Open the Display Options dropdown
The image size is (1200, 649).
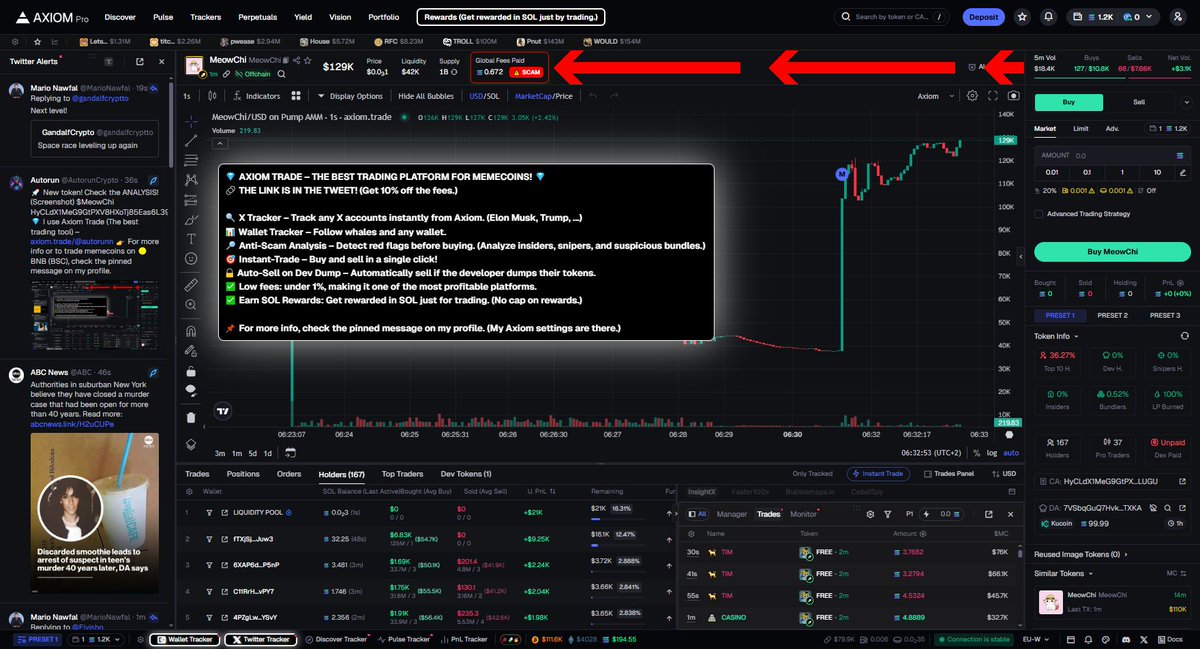click(350, 96)
